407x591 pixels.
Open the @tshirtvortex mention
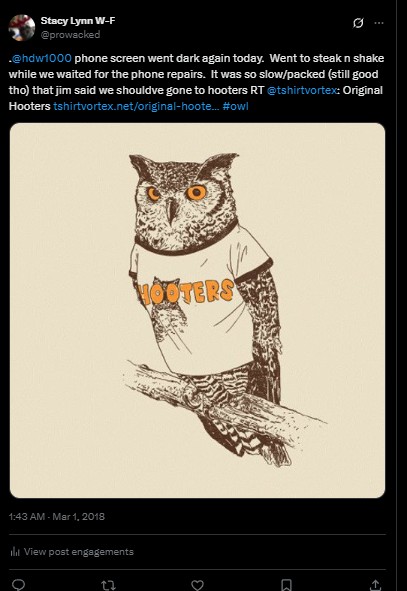click(x=301, y=90)
